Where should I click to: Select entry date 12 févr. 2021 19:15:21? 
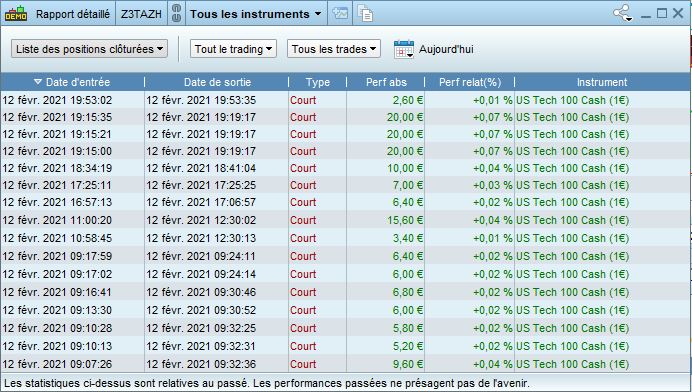point(57,134)
